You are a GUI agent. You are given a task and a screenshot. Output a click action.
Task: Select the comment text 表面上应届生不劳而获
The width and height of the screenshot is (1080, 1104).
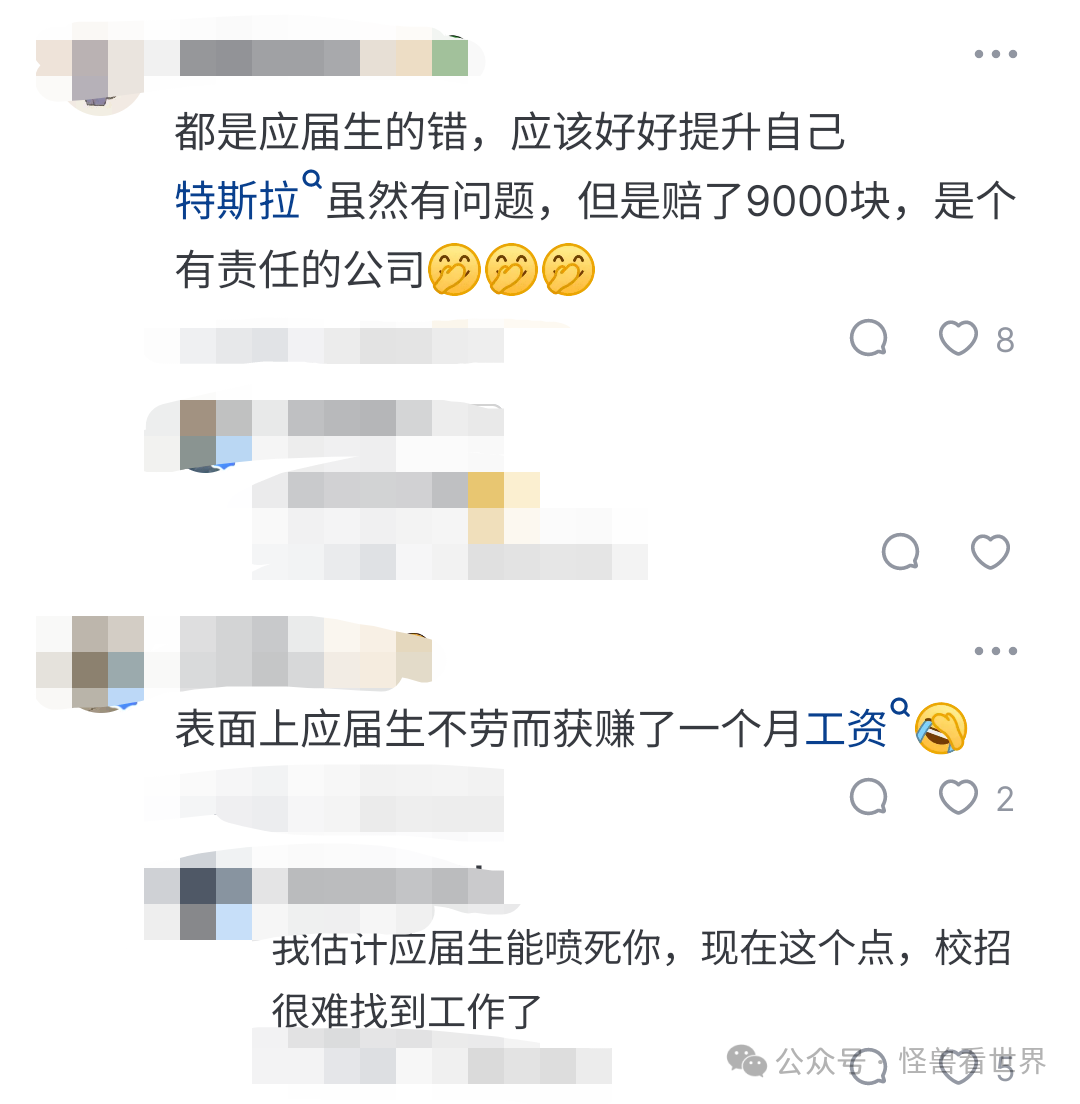(x=384, y=729)
